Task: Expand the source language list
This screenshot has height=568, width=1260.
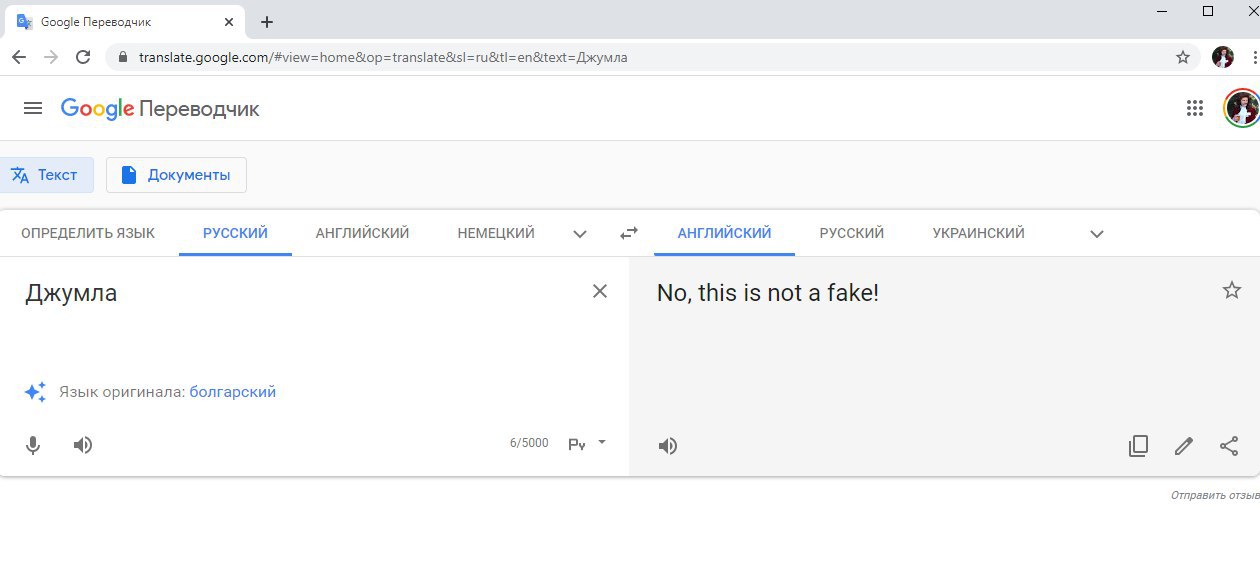Action: (580, 234)
